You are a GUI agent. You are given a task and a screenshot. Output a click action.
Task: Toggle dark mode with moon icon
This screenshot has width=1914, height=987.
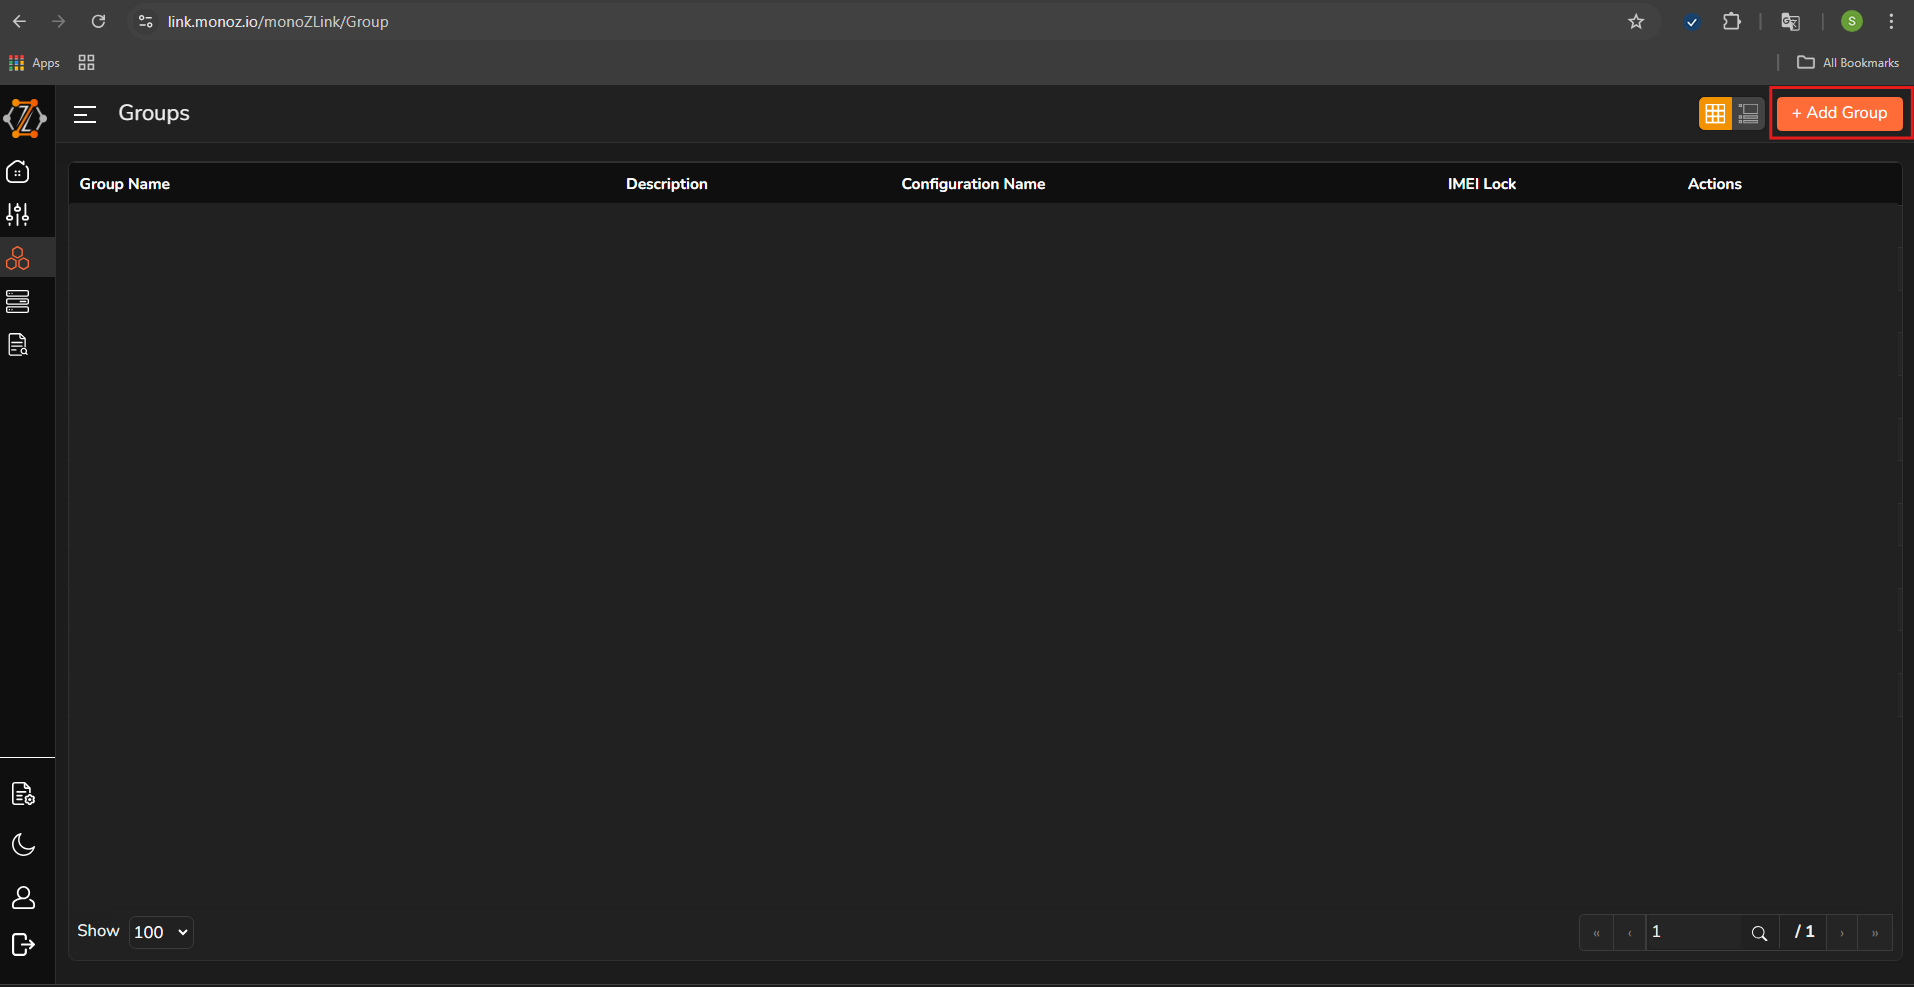click(x=23, y=845)
